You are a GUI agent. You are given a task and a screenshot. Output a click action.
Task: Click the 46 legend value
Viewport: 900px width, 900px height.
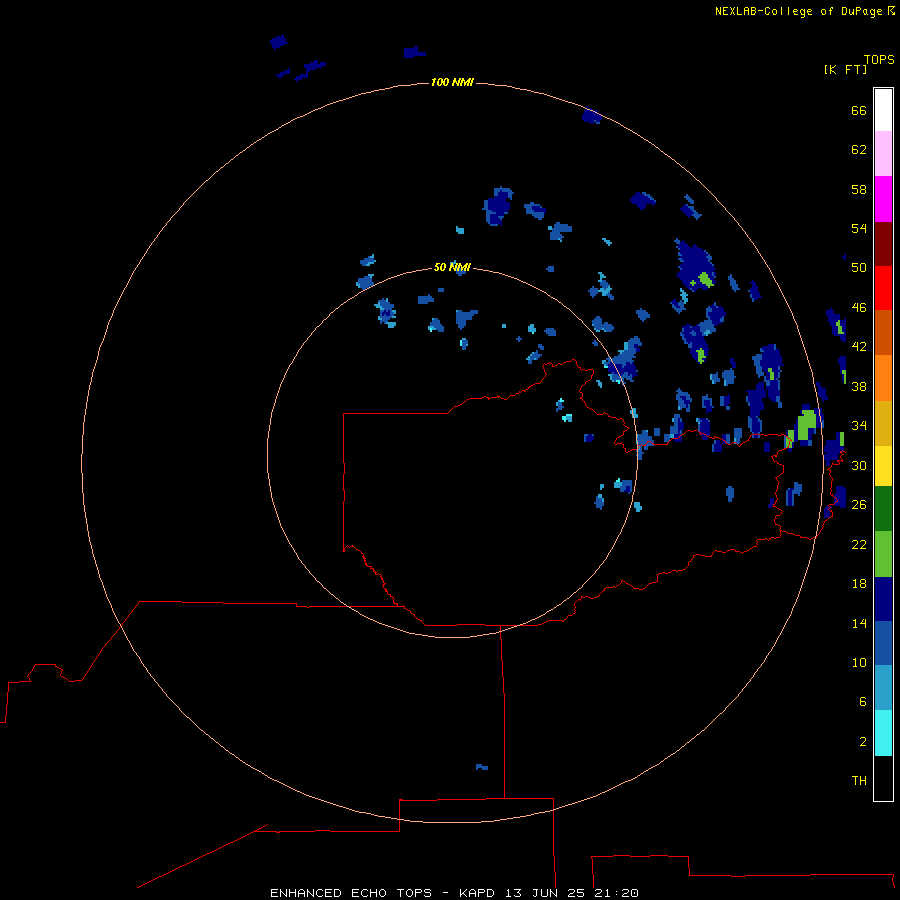coord(859,308)
